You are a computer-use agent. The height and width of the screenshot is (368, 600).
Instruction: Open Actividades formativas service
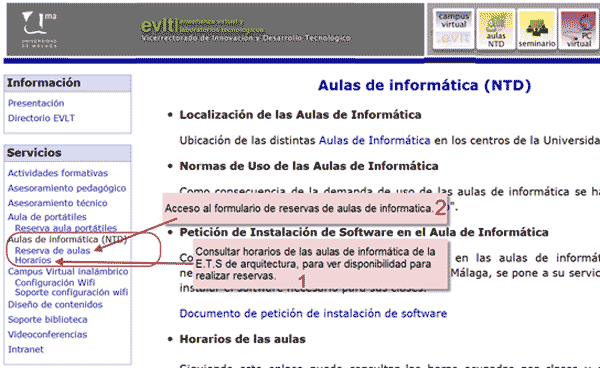(58, 173)
